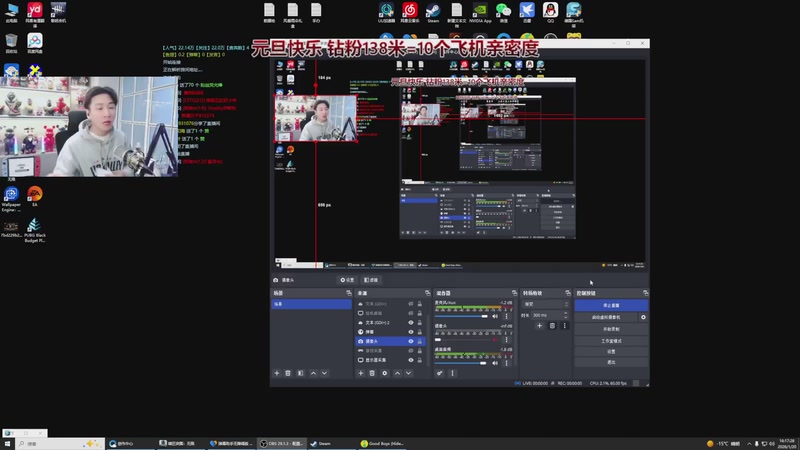Screen dimensions: 800x450
Task: Pop out the Sources dock using its float icon
Action: click(x=428, y=293)
